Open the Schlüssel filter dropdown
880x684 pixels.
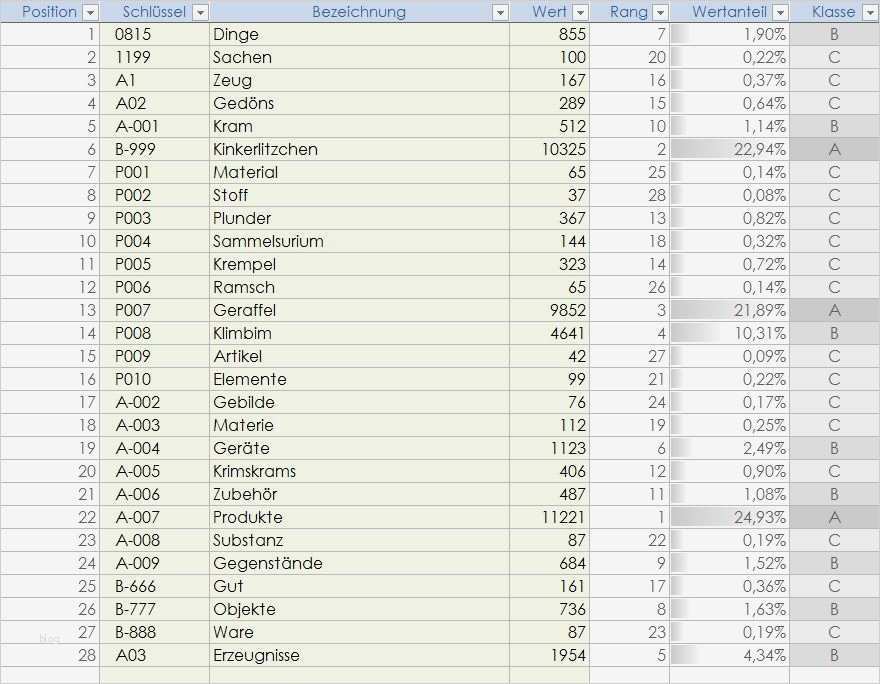pyautogui.click(x=200, y=12)
